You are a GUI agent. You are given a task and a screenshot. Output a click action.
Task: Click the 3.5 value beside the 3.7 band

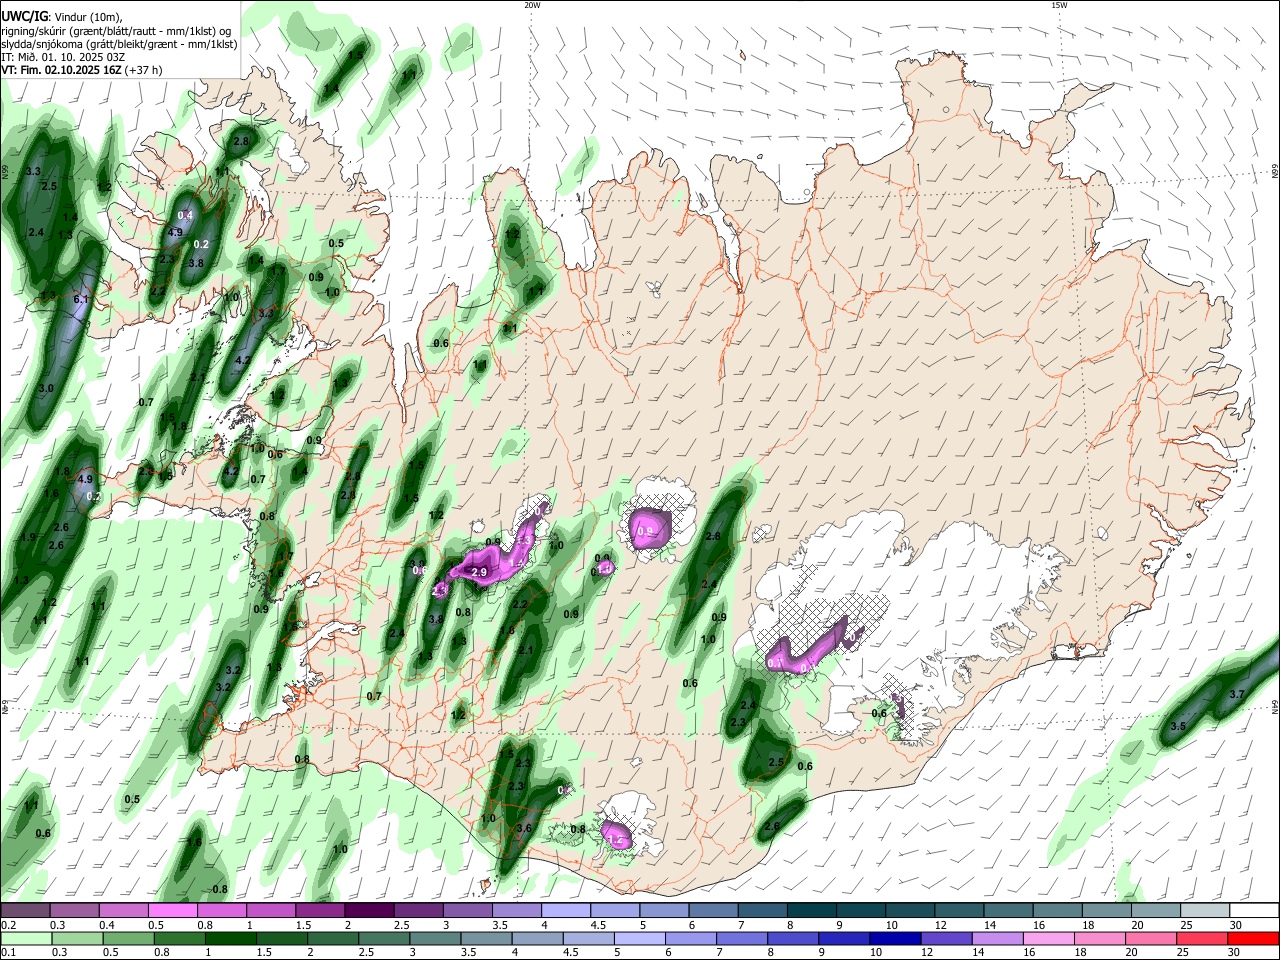[1178, 727]
